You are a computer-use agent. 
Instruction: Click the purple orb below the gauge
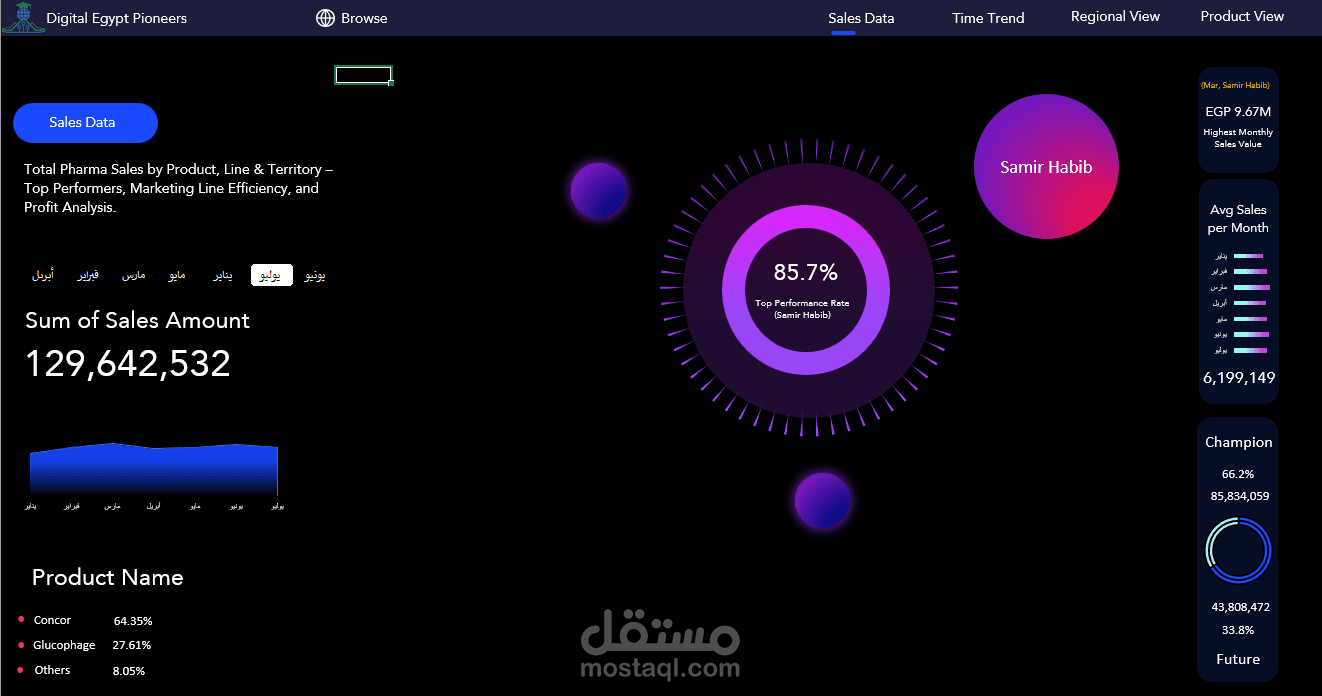tap(822, 501)
